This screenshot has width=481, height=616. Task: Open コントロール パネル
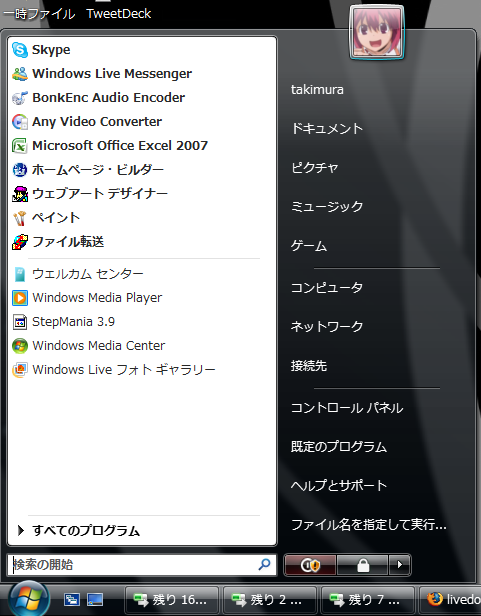coord(347,408)
